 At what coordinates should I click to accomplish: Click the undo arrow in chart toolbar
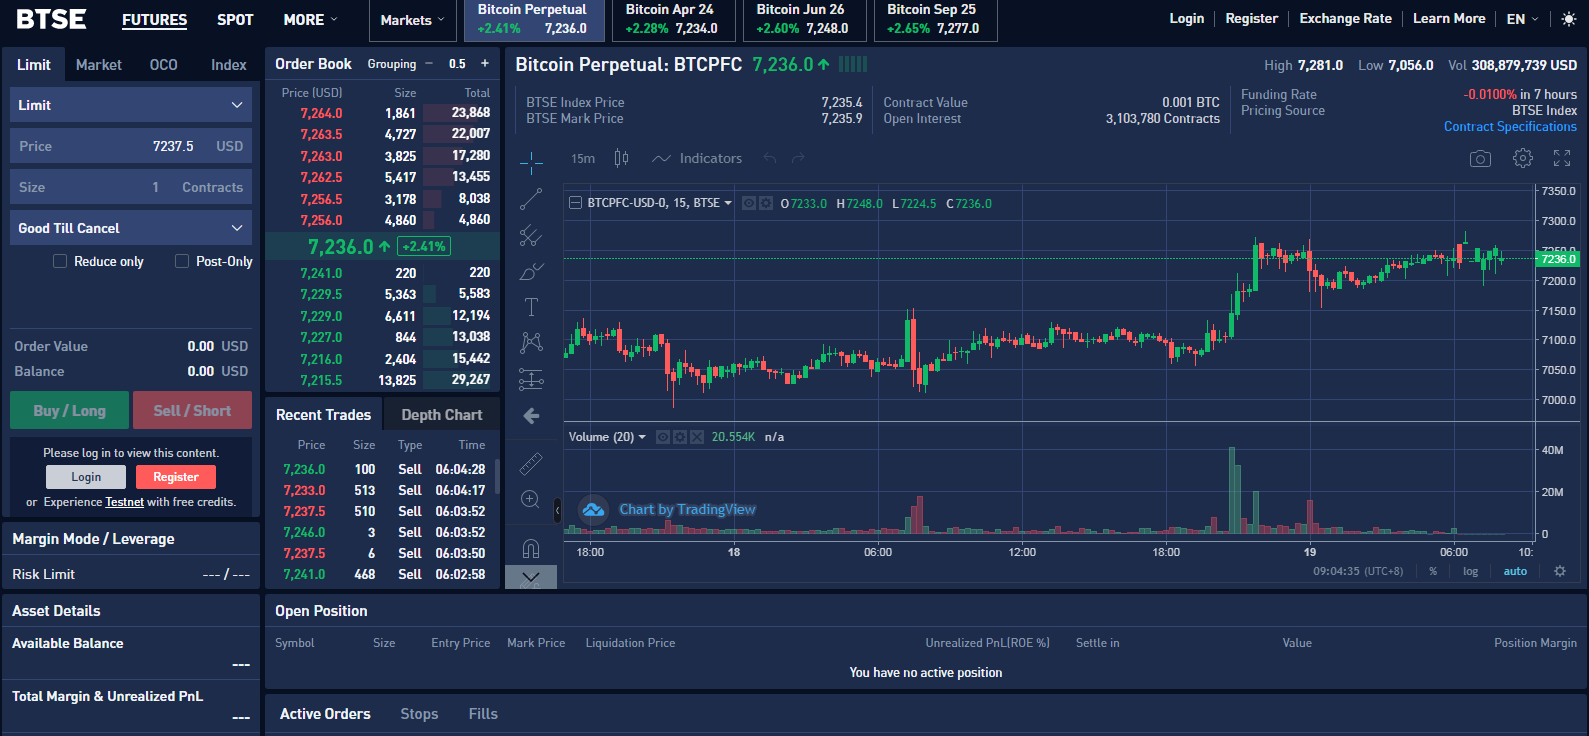click(x=769, y=158)
